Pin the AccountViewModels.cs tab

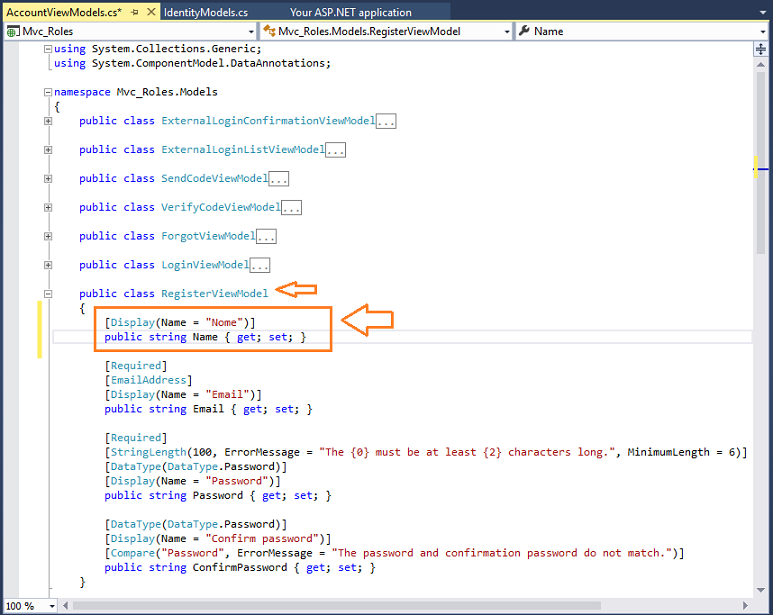[x=135, y=12]
